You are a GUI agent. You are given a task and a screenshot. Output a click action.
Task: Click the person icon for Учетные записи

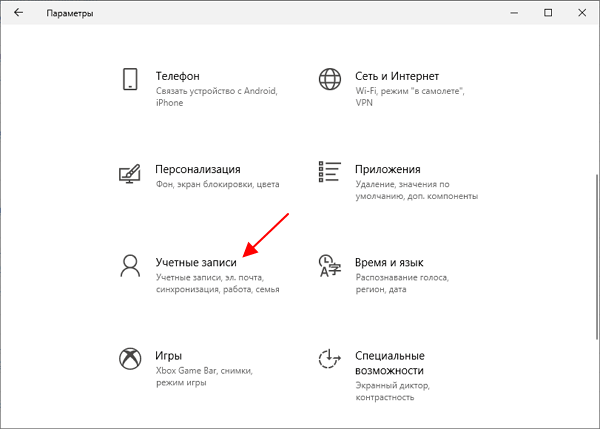[130, 266]
